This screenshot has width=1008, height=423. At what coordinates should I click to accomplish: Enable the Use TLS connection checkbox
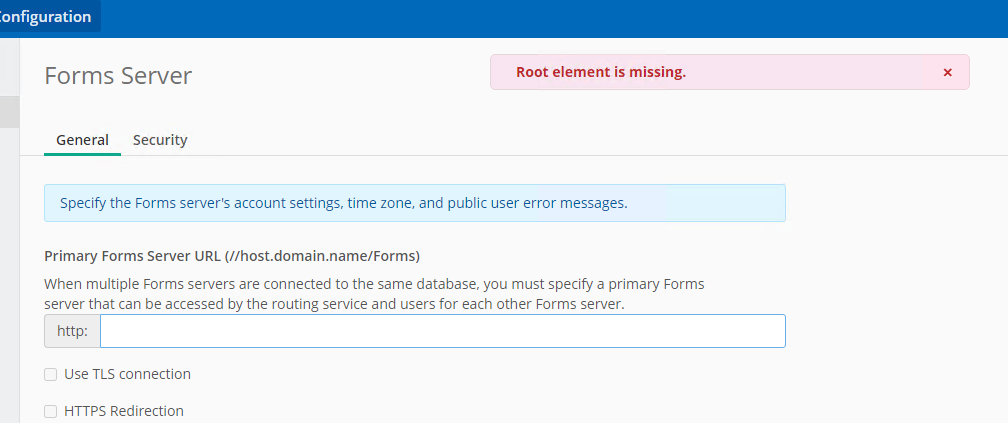pyautogui.click(x=50, y=374)
